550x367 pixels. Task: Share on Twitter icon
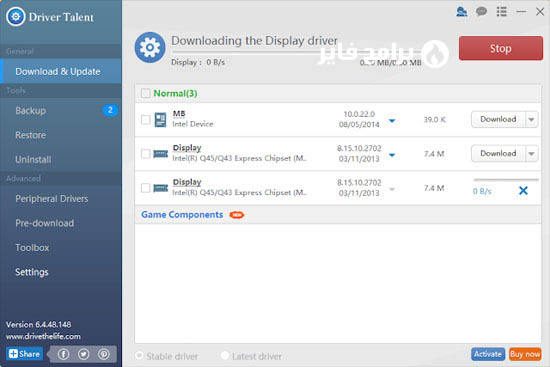[x=83, y=354]
